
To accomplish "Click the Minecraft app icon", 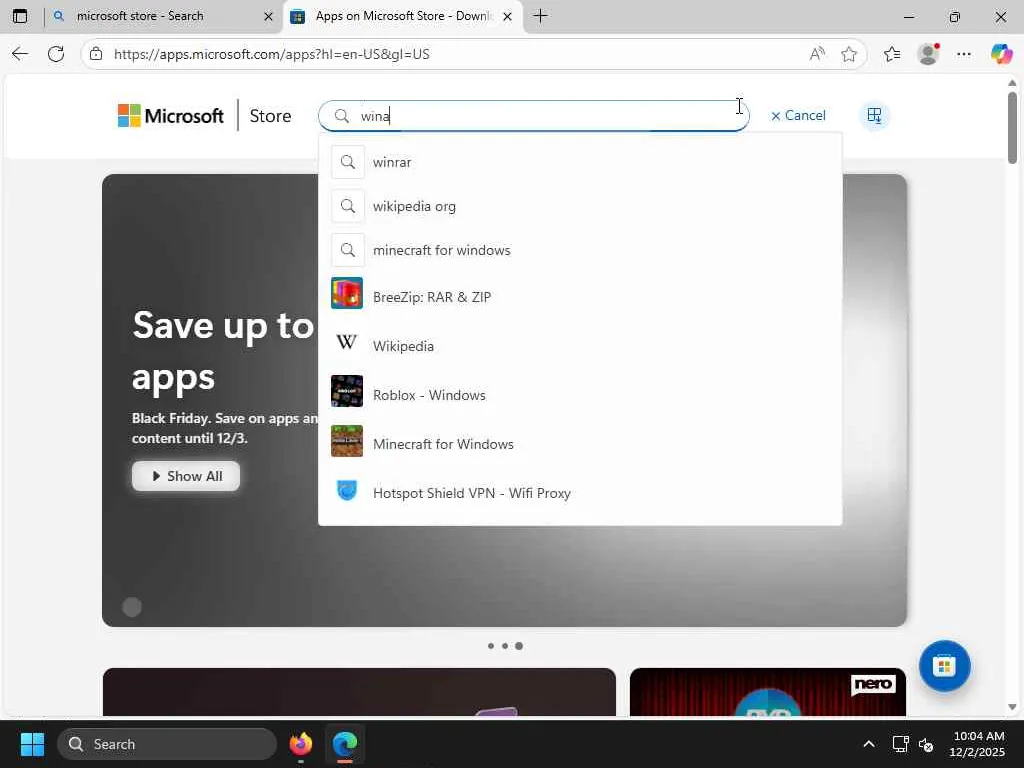I will tap(347, 441).
